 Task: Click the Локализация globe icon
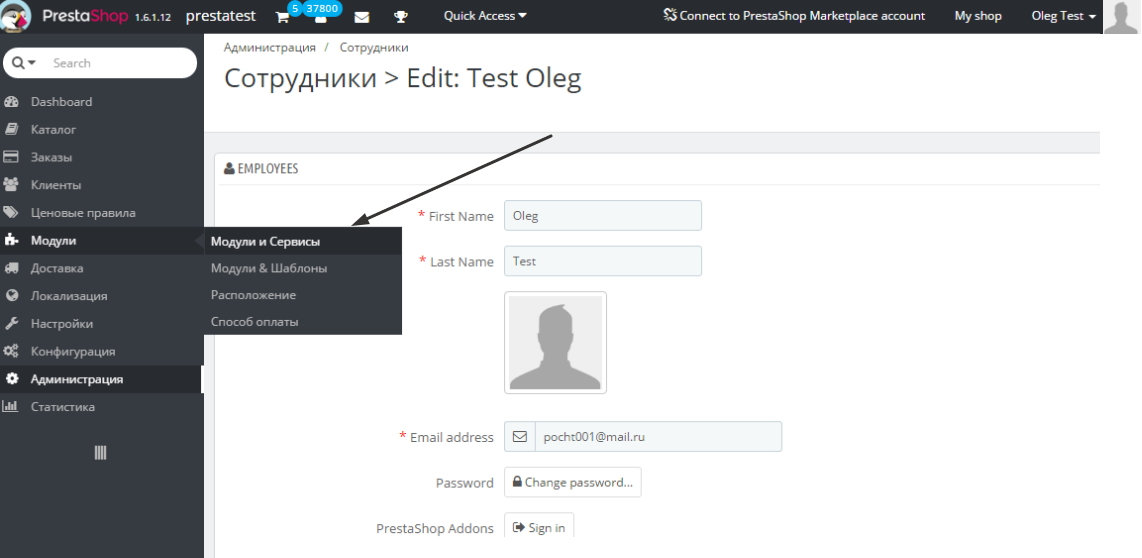click(11, 295)
